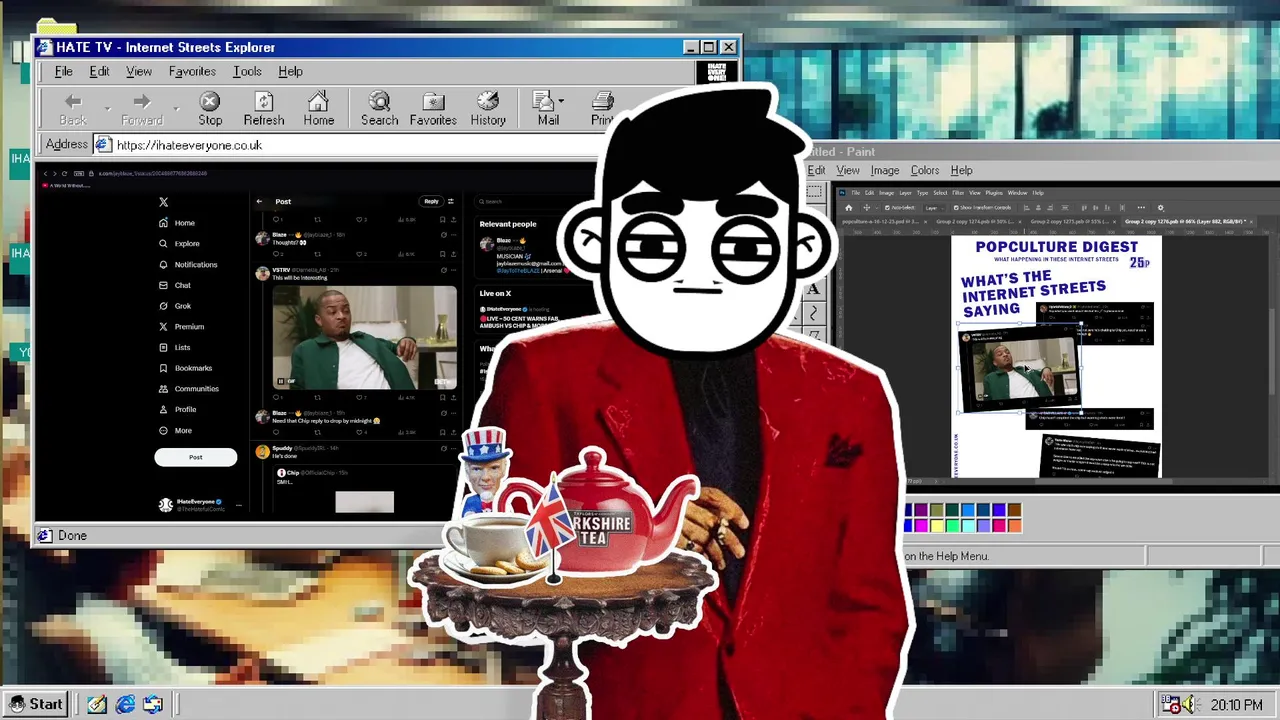Click the Photoshop Home icon in the options bar
Viewport: 1280px width, 720px height.
(849, 208)
